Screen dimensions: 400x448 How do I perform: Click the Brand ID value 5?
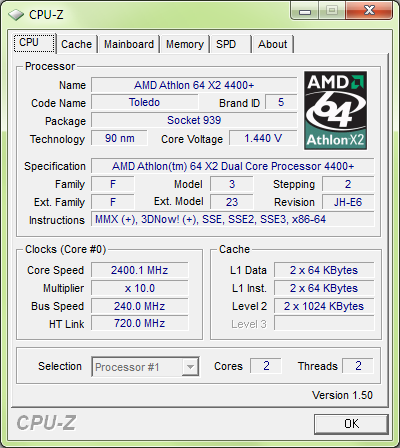click(281, 102)
